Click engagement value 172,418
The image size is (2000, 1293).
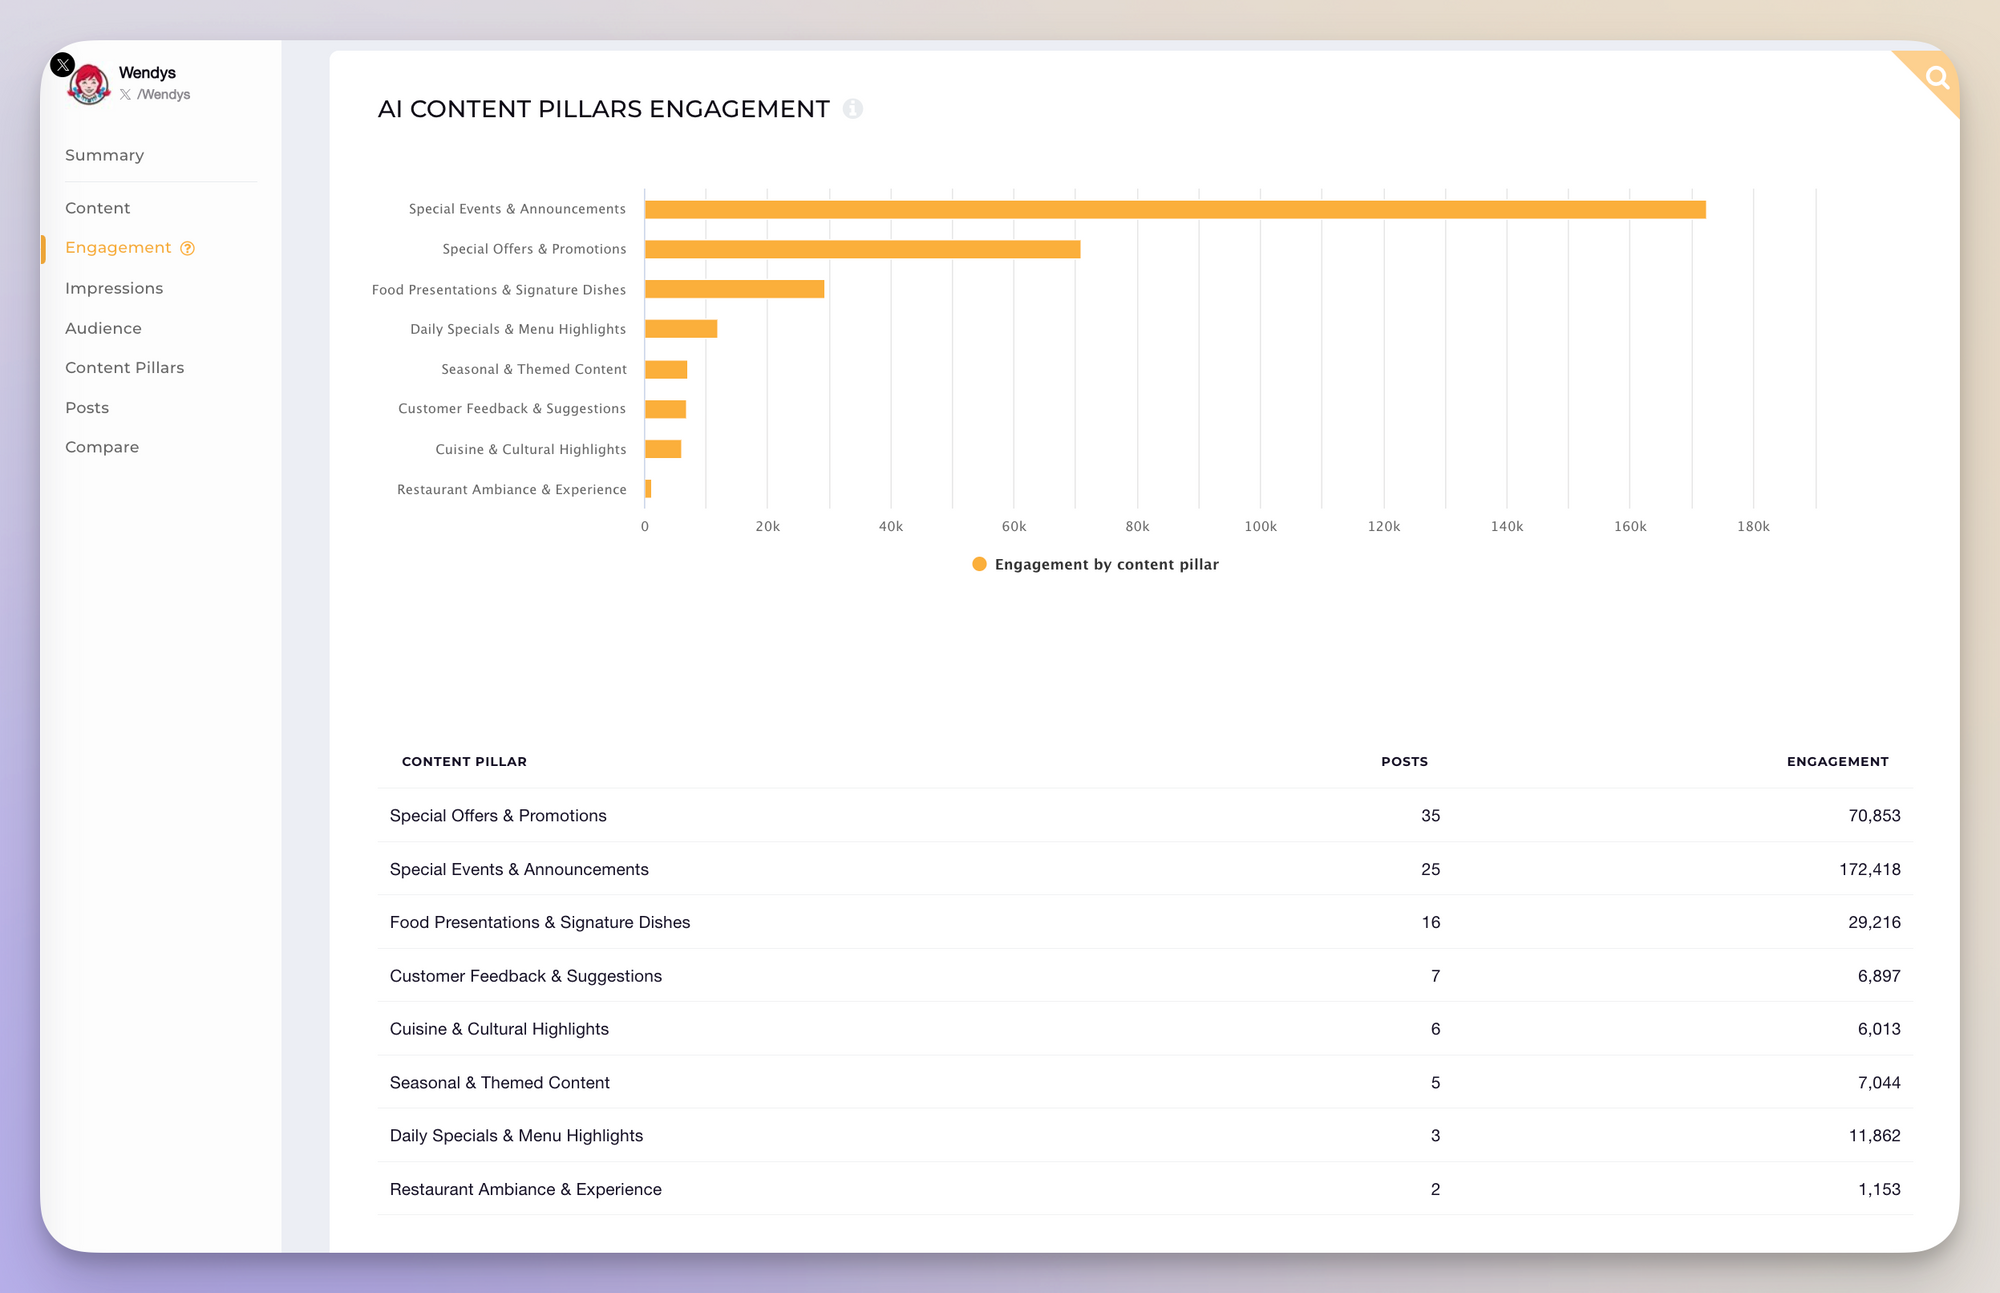[x=1870, y=869]
